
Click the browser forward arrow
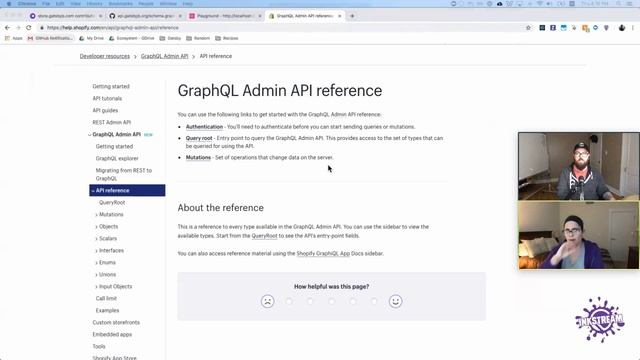(18, 28)
